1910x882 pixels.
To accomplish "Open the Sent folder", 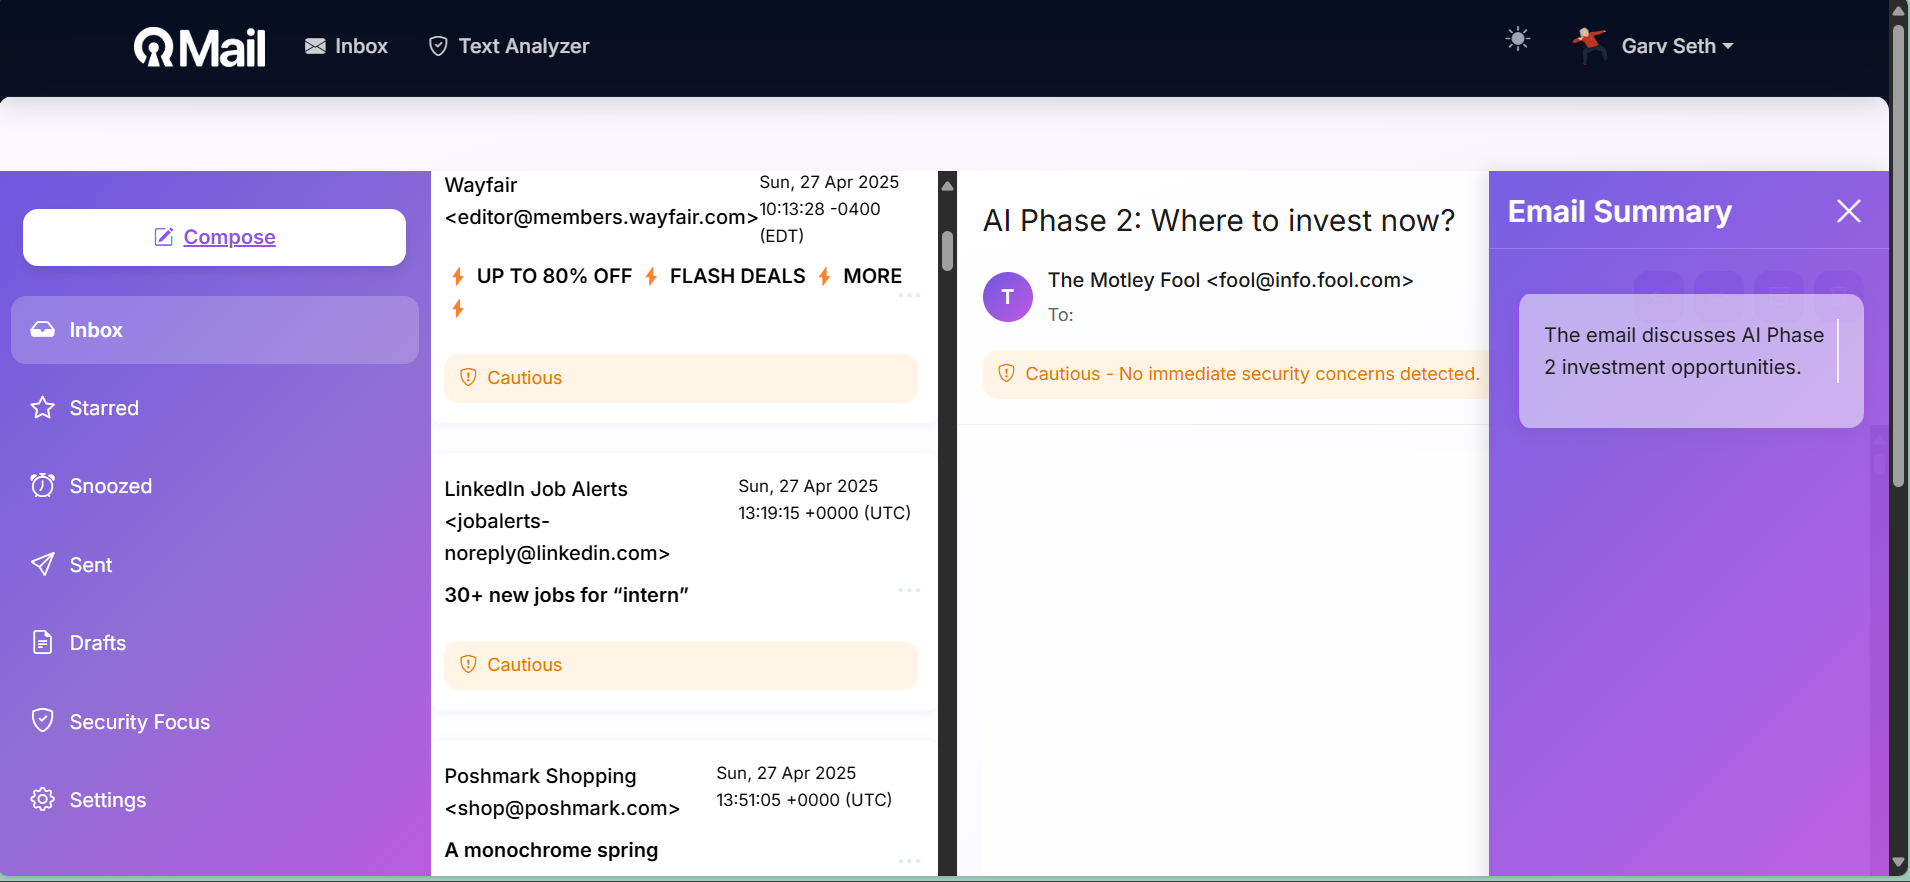I will point(90,565).
